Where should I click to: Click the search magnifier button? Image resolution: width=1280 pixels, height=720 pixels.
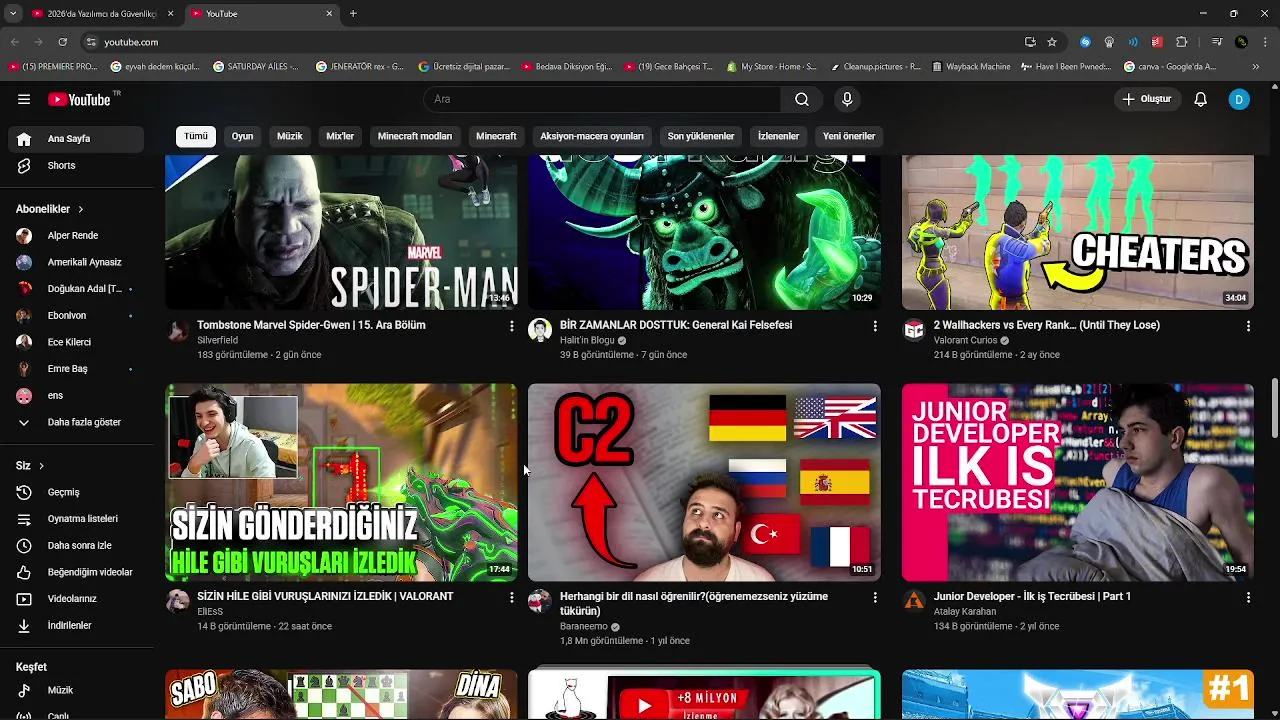click(x=802, y=99)
